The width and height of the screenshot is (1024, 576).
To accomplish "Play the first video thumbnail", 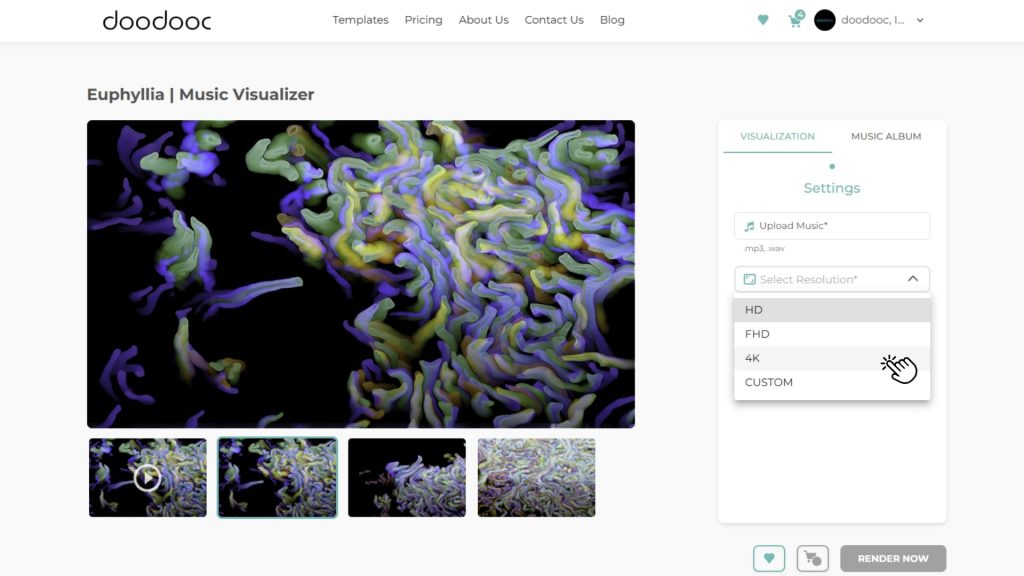I will click(147, 478).
